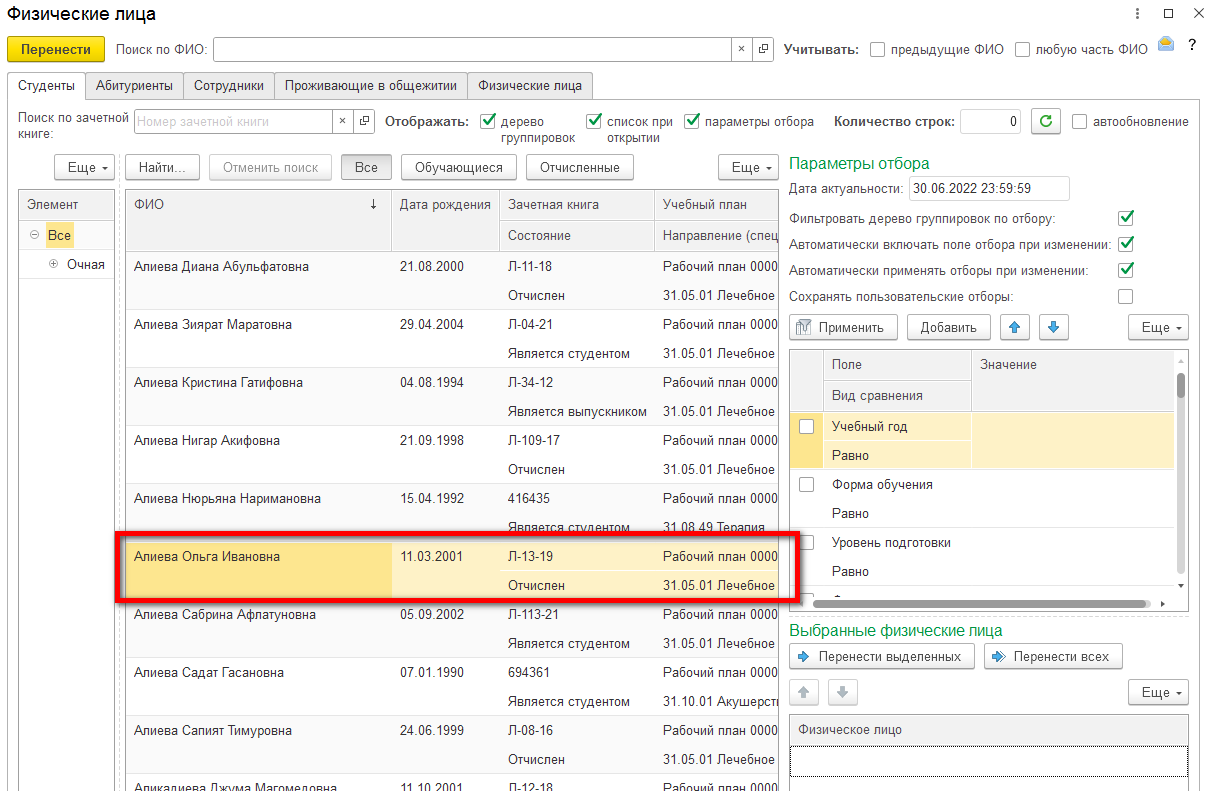Uncheck Автоматически применять отборы при изменении
Image resolution: width=1207 pixels, height=791 pixels.
[1126, 270]
